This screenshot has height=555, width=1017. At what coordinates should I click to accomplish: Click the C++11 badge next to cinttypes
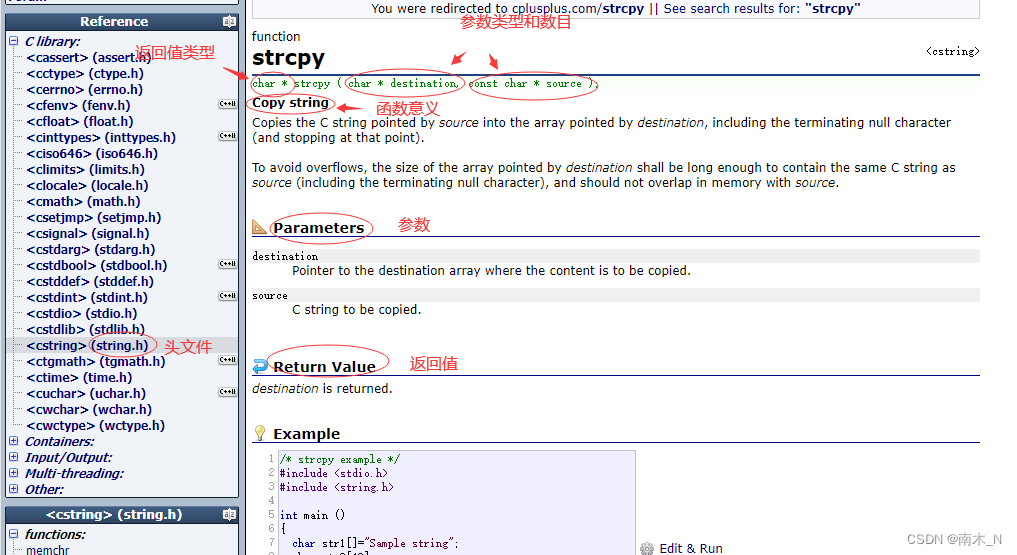(x=228, y=136)
